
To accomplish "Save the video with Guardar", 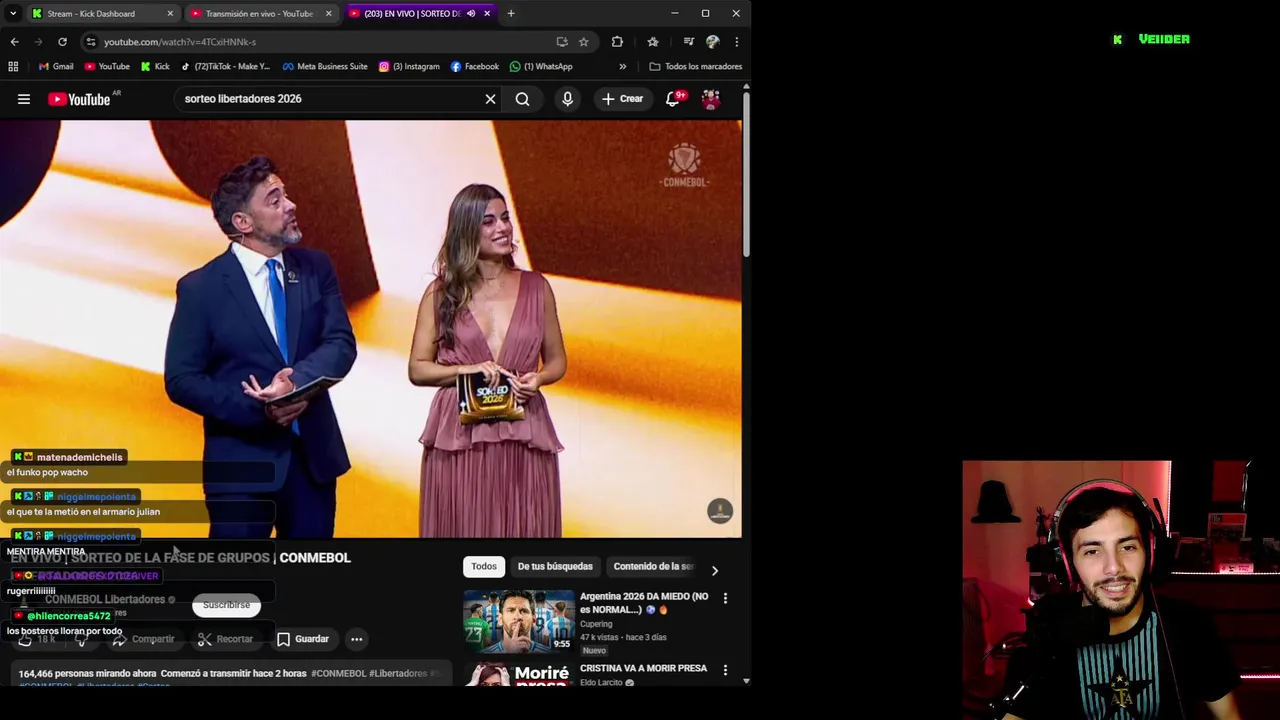I will click(x=302, y=639).
